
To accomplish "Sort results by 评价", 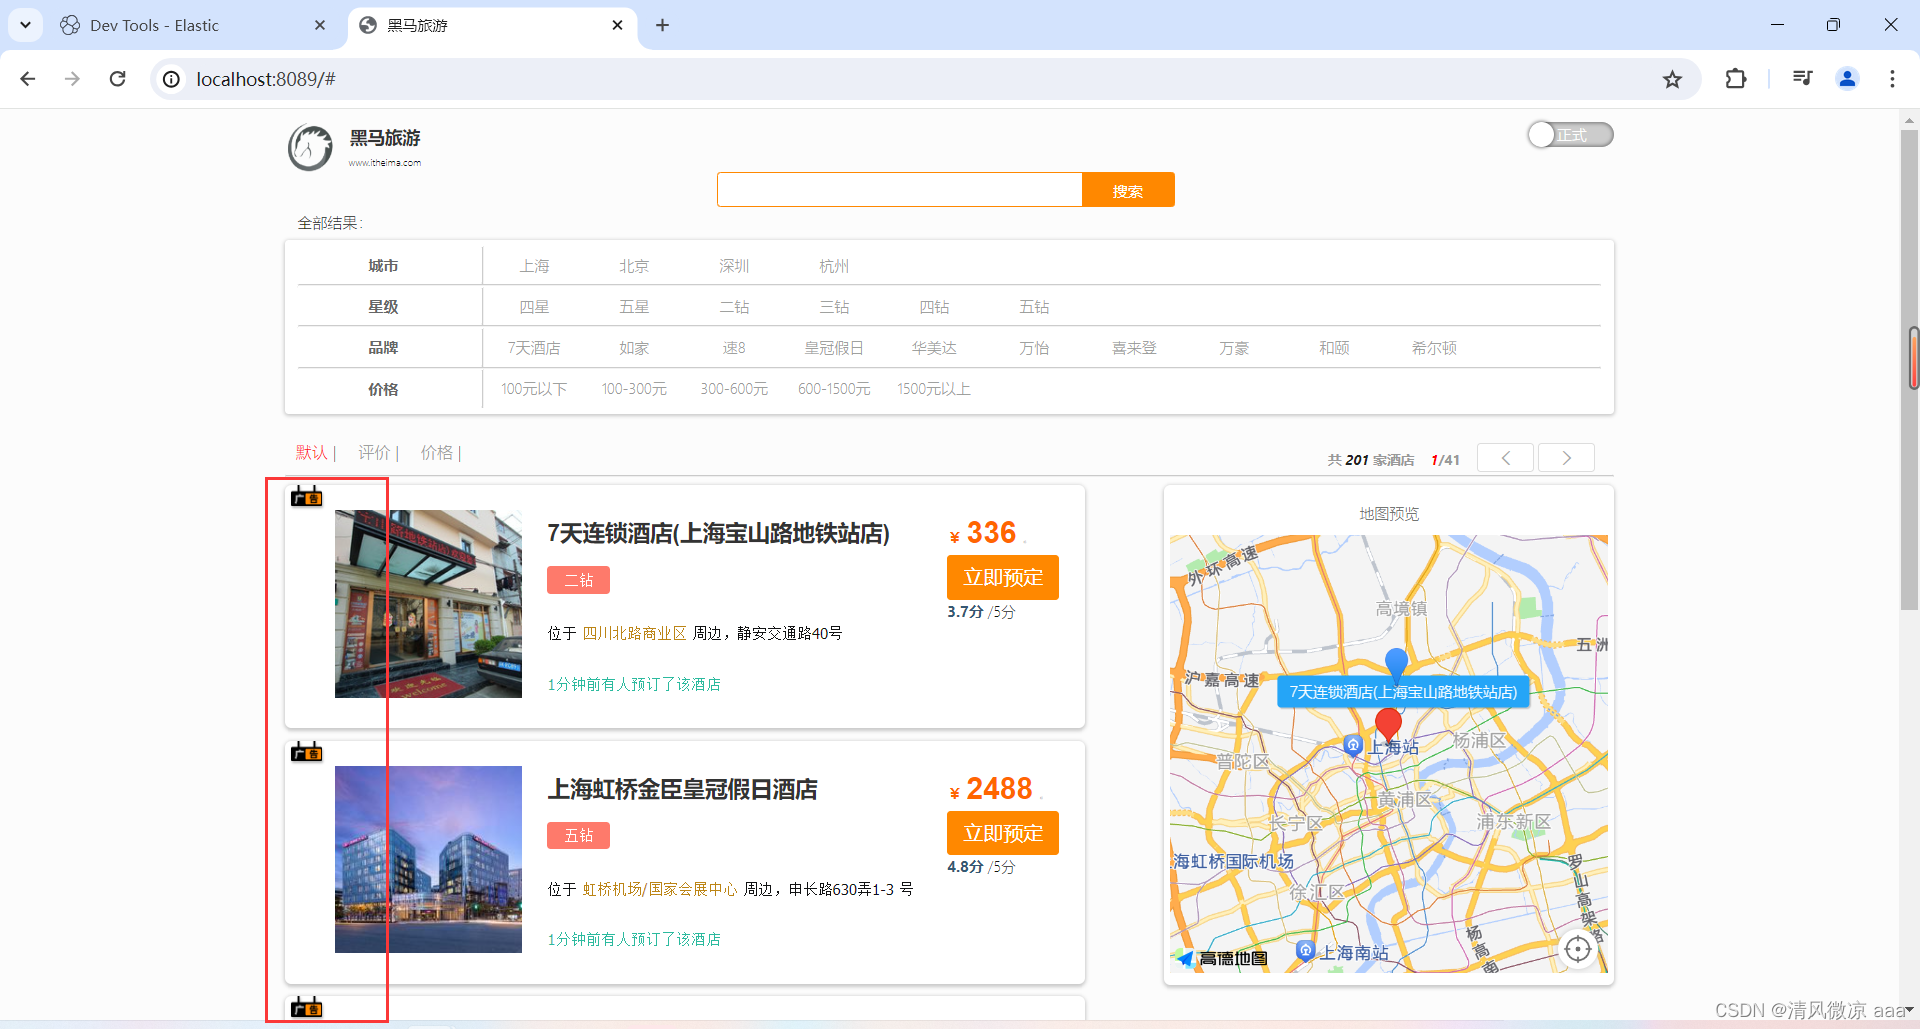I will coord(374,453).
